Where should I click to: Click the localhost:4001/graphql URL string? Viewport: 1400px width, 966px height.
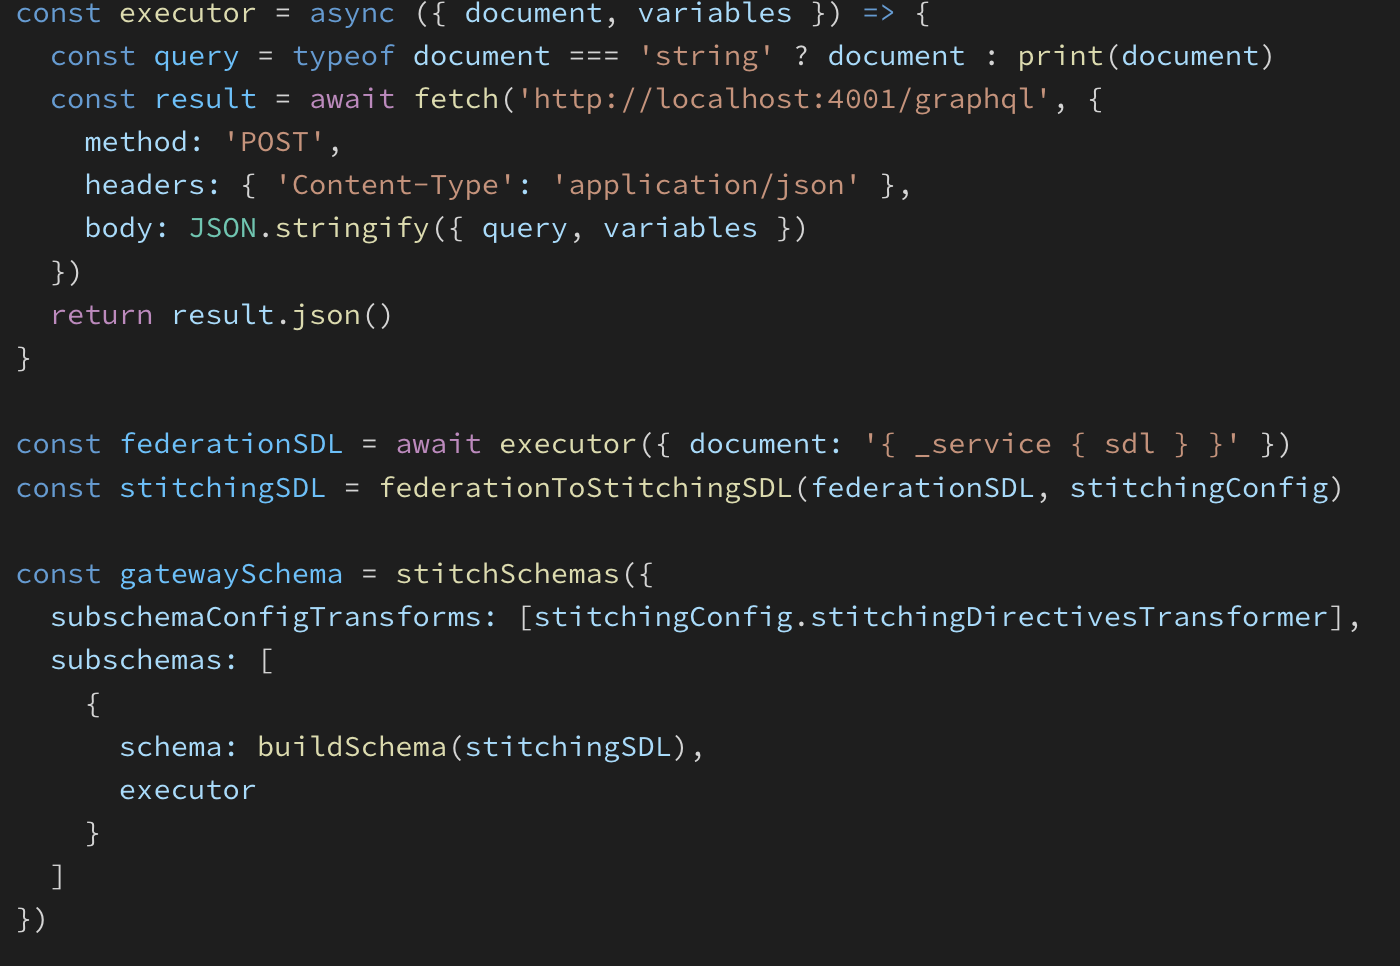pyautogui.click(x=784, y=100)
